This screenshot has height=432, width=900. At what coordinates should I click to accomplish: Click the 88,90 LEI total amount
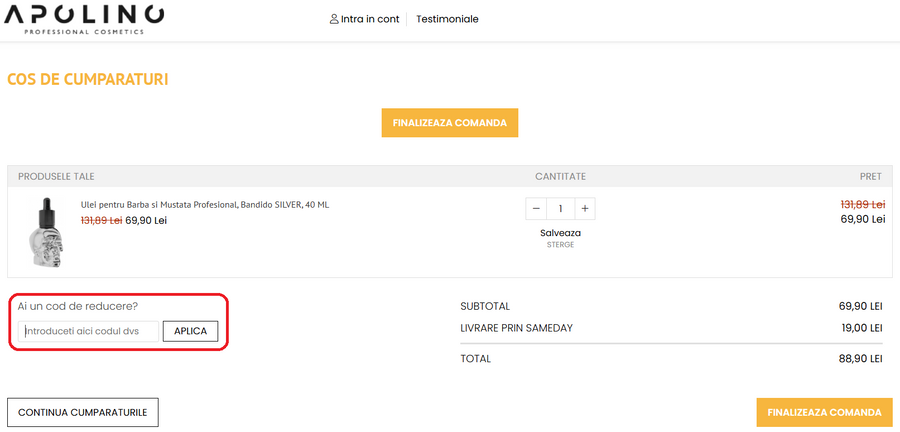coord(860,358)
